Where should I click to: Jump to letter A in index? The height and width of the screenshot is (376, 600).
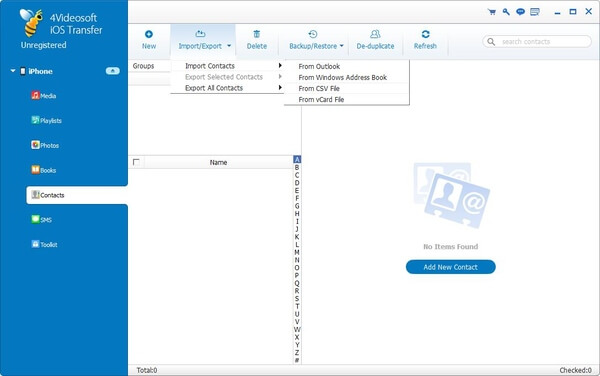pyautogui.click(x=297, y=160)
